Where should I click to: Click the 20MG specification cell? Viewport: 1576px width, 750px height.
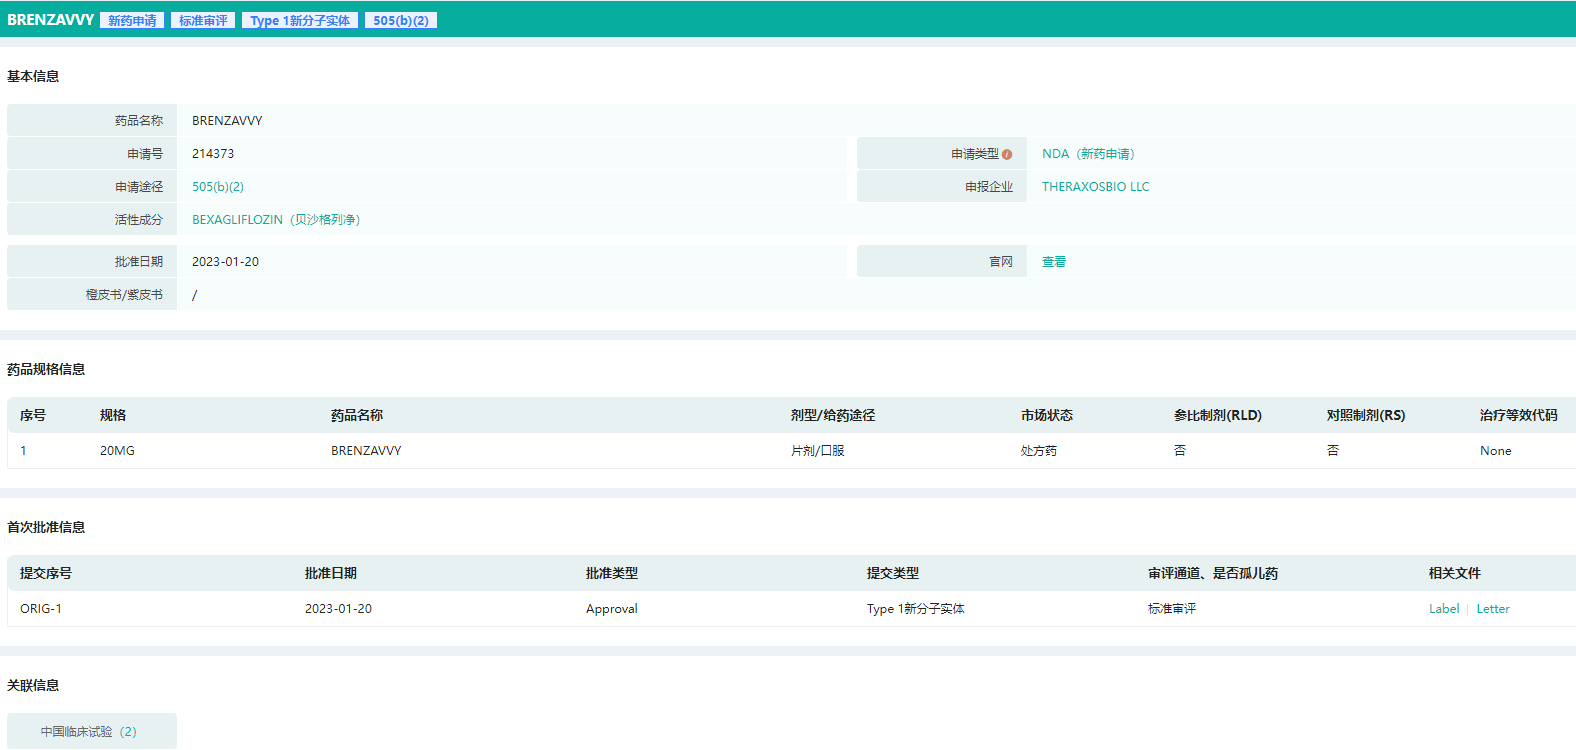click(x=117, y=451)
